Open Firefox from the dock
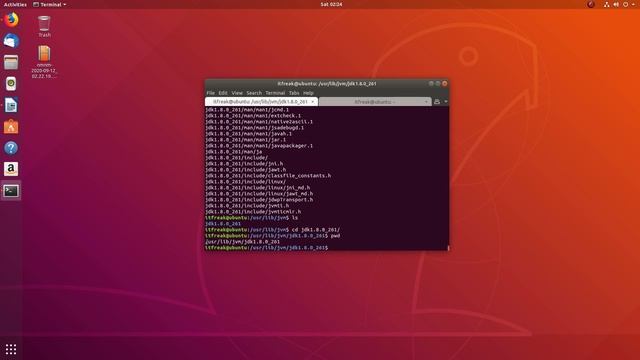The image size is (640, 360). pos(11,20)
